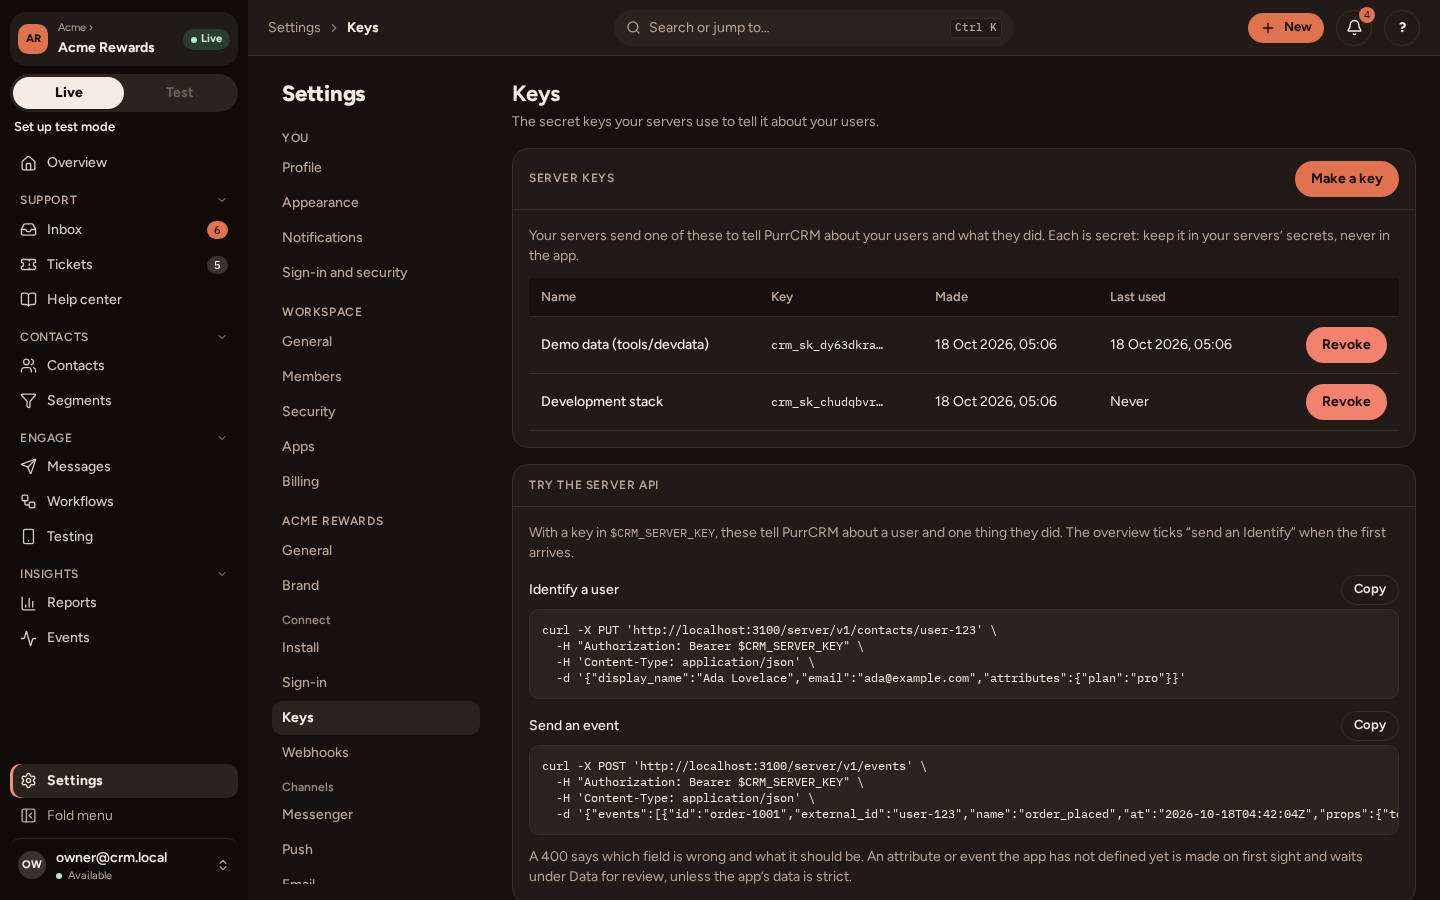
Task: Click the Overview home icon
Action: click(x=29, y=163)
